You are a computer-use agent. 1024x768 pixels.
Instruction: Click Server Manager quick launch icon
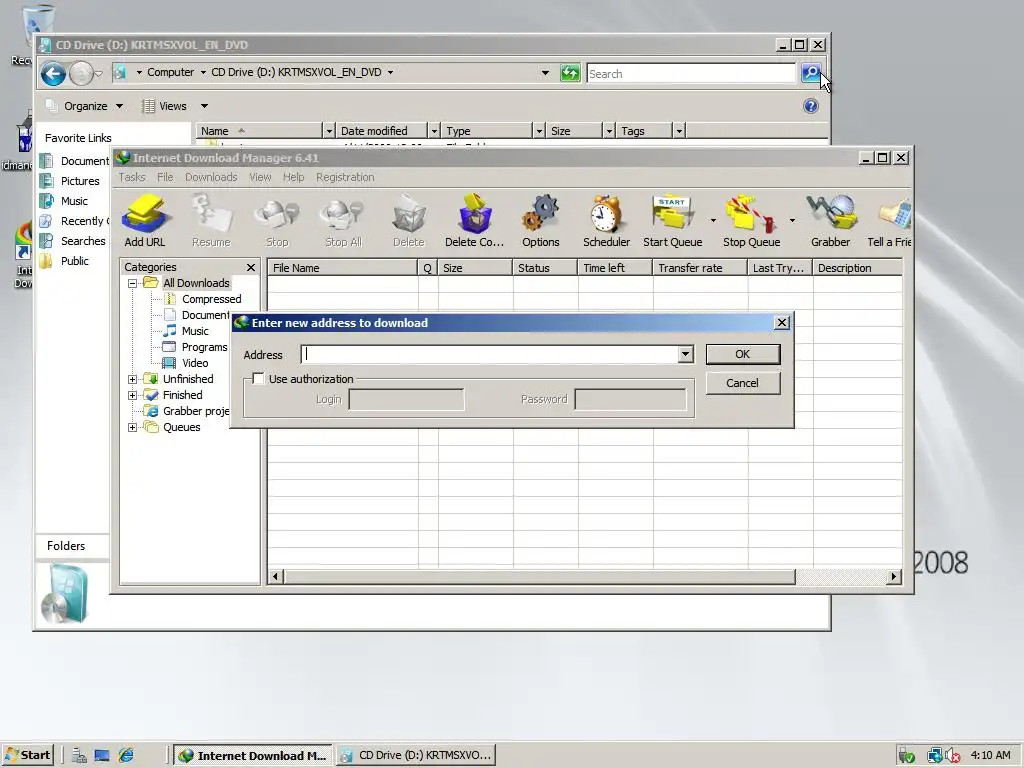[79, 756]
